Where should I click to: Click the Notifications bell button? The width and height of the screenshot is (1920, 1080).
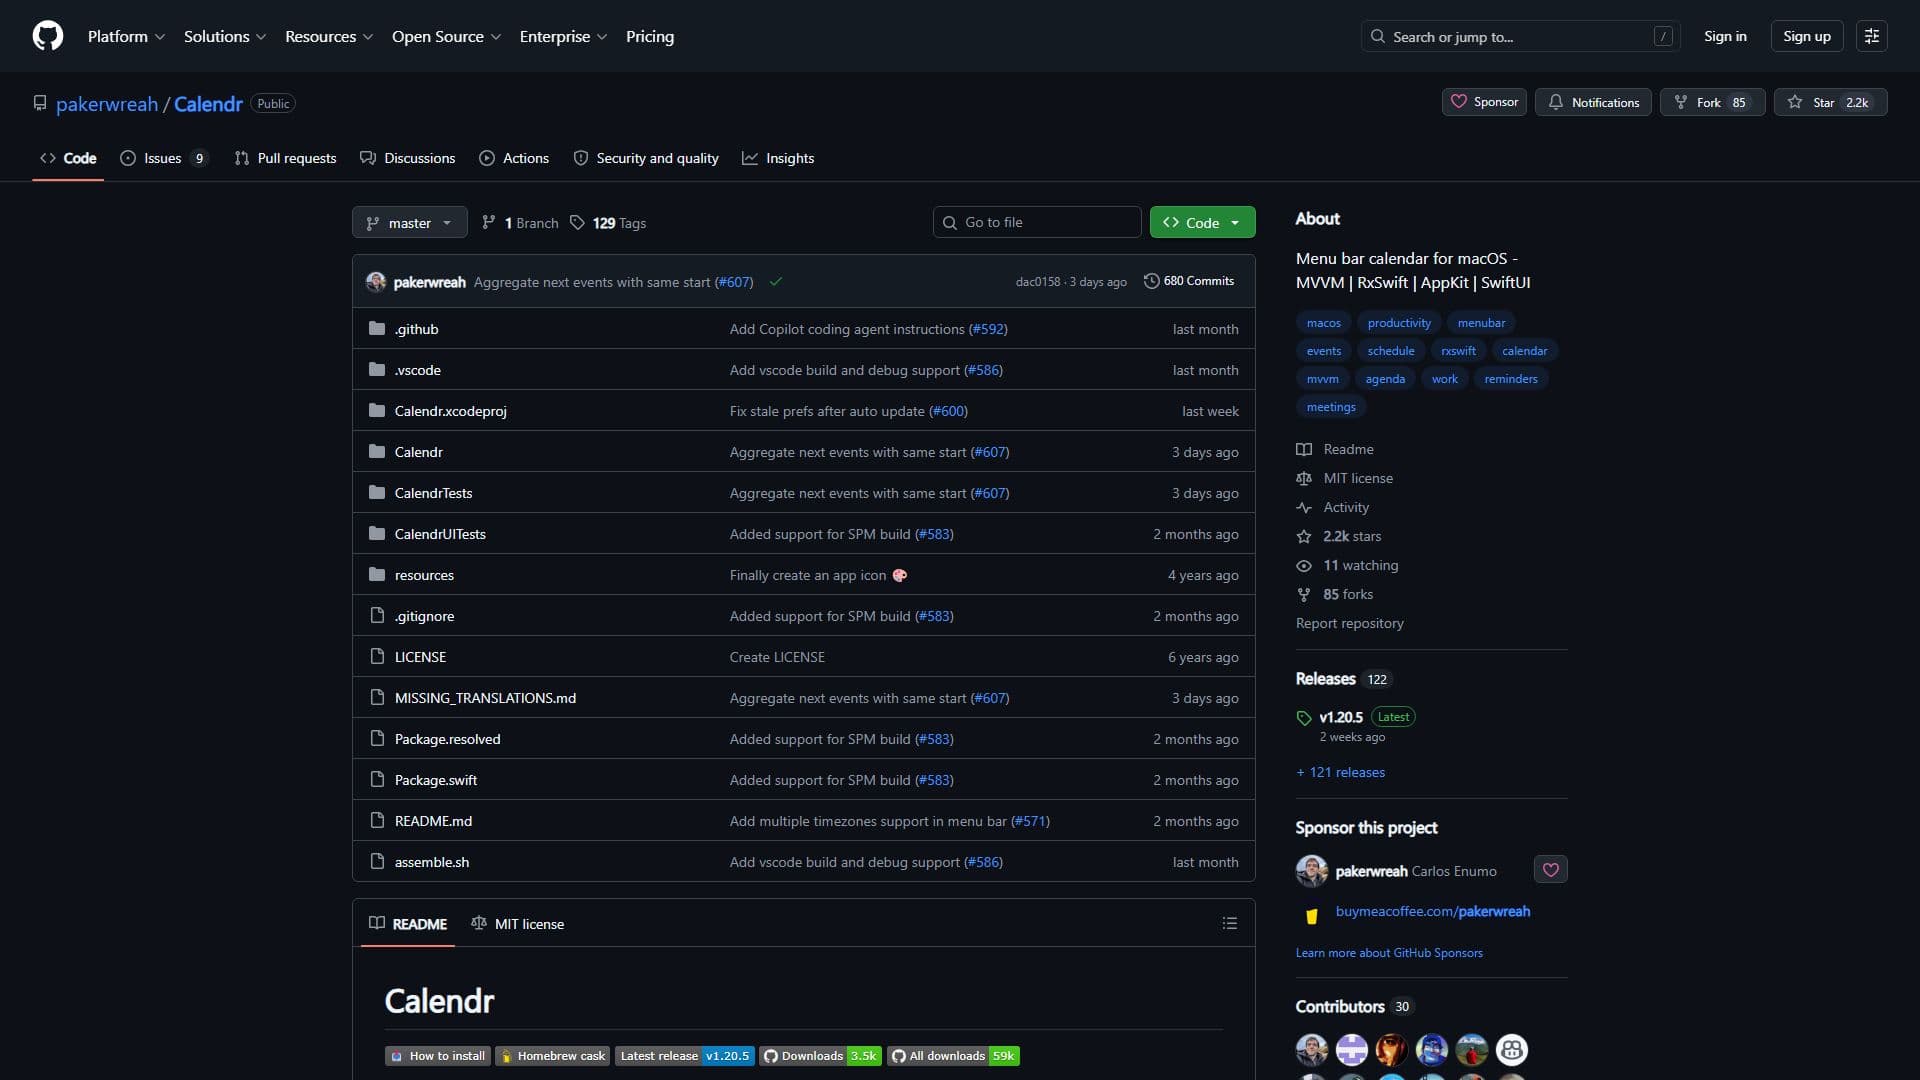tap(1594, 102)
